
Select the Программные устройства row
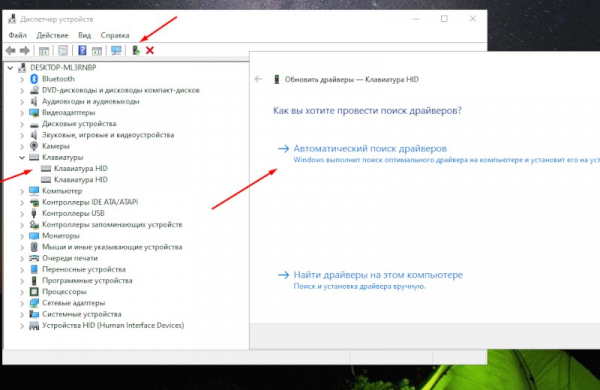click(87, 281)
